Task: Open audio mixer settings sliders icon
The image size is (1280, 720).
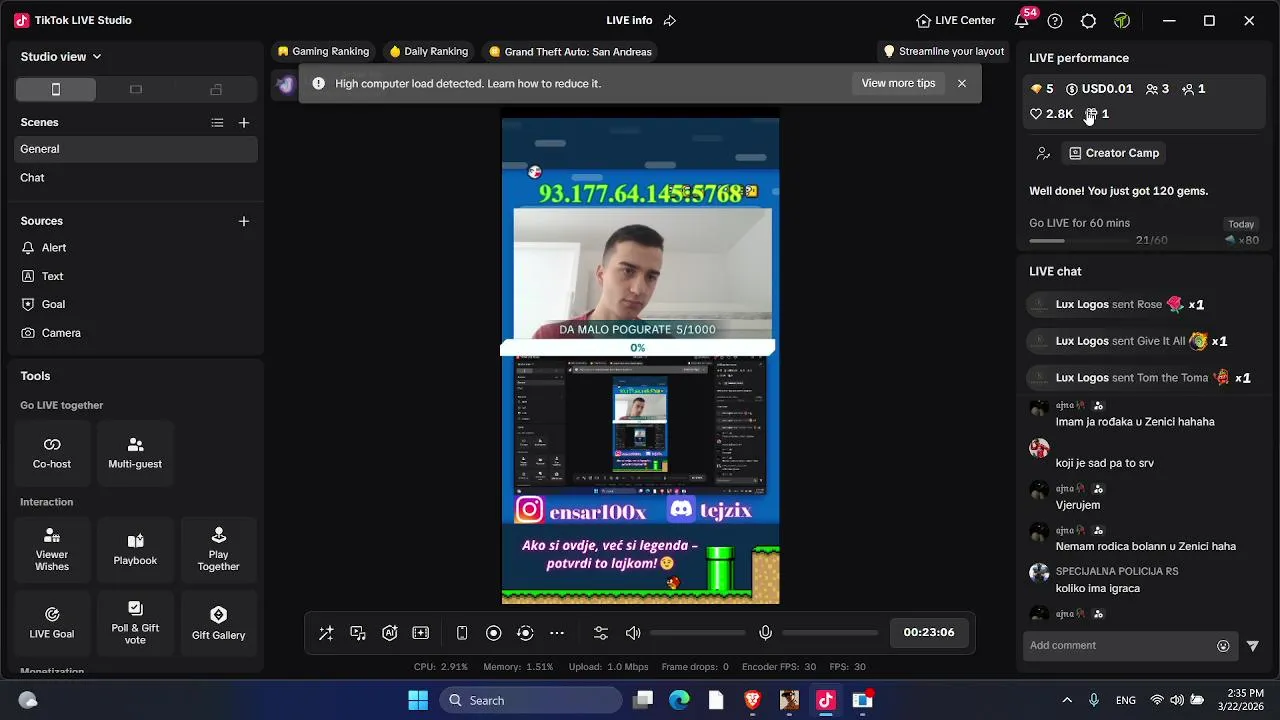Action: pos(601,633)
